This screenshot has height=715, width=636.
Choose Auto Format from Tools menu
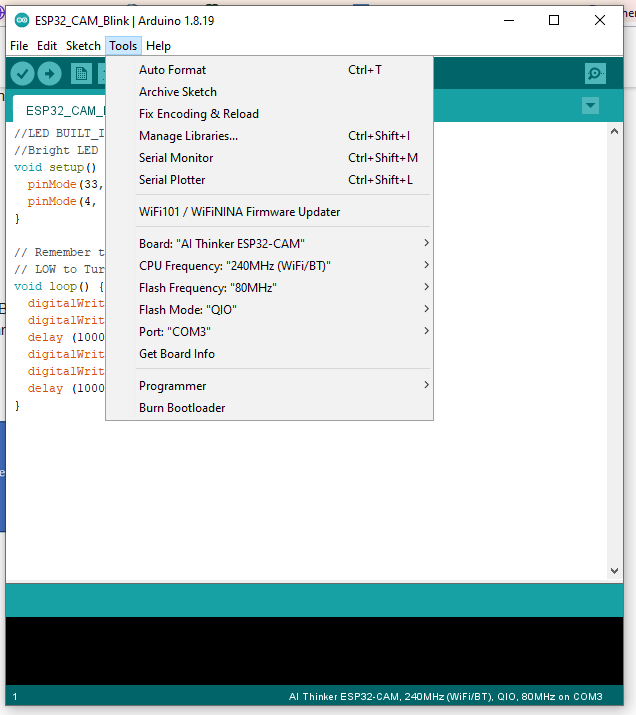coord(269,70)
